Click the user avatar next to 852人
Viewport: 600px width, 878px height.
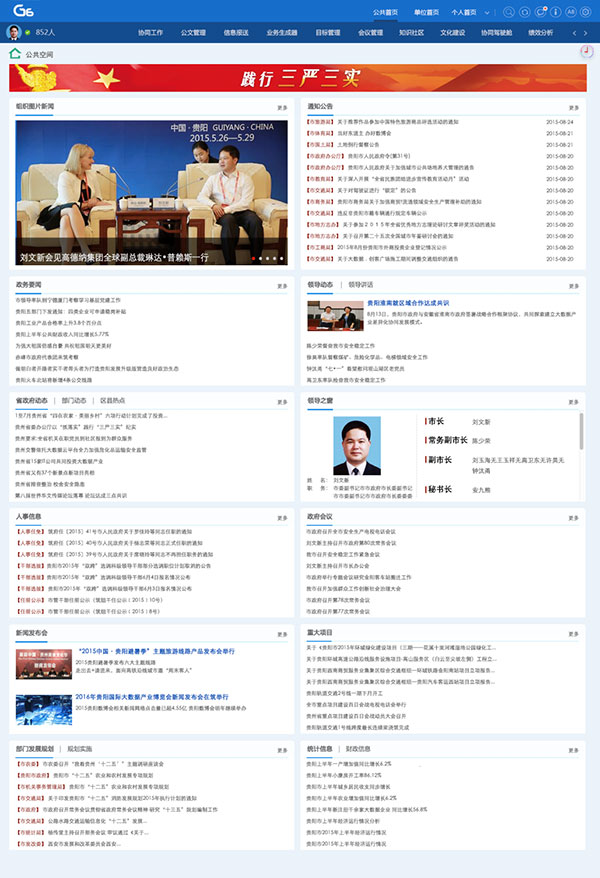pos(13,32)
